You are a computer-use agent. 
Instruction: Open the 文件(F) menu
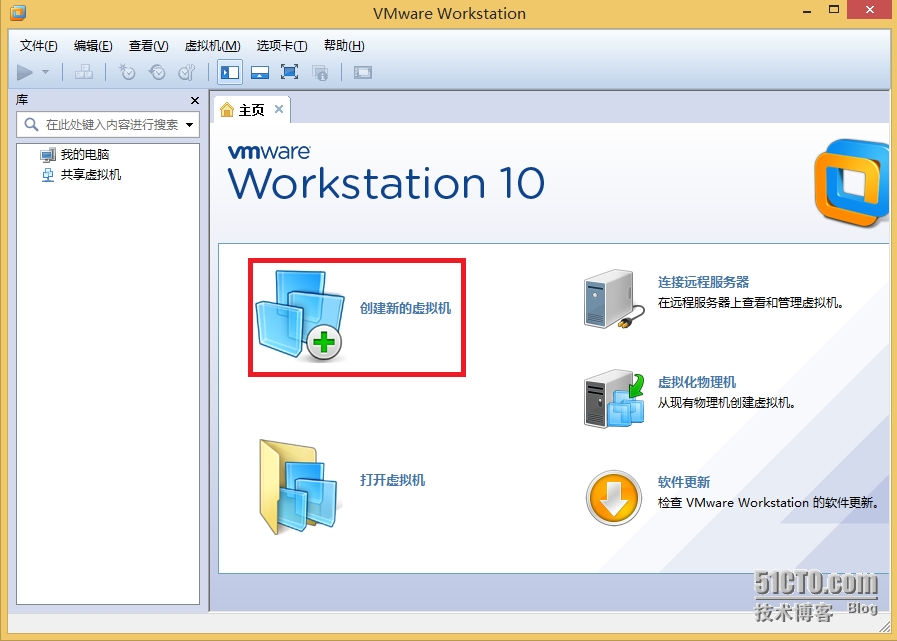[38, 46]
